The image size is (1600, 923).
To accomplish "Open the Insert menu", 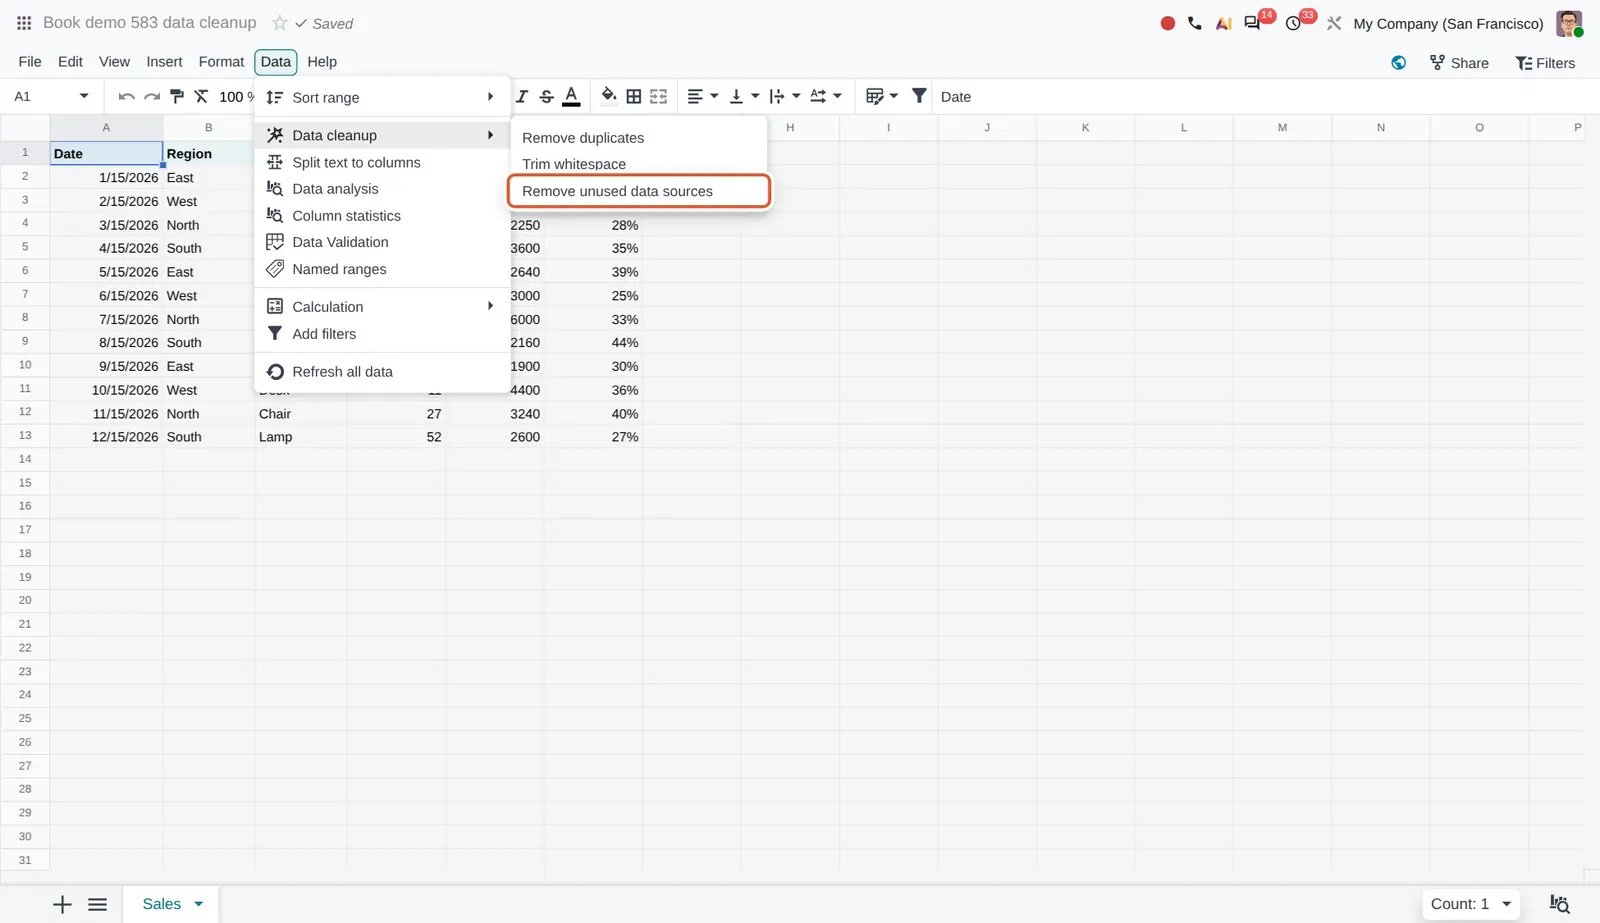I will pos(164,61).
